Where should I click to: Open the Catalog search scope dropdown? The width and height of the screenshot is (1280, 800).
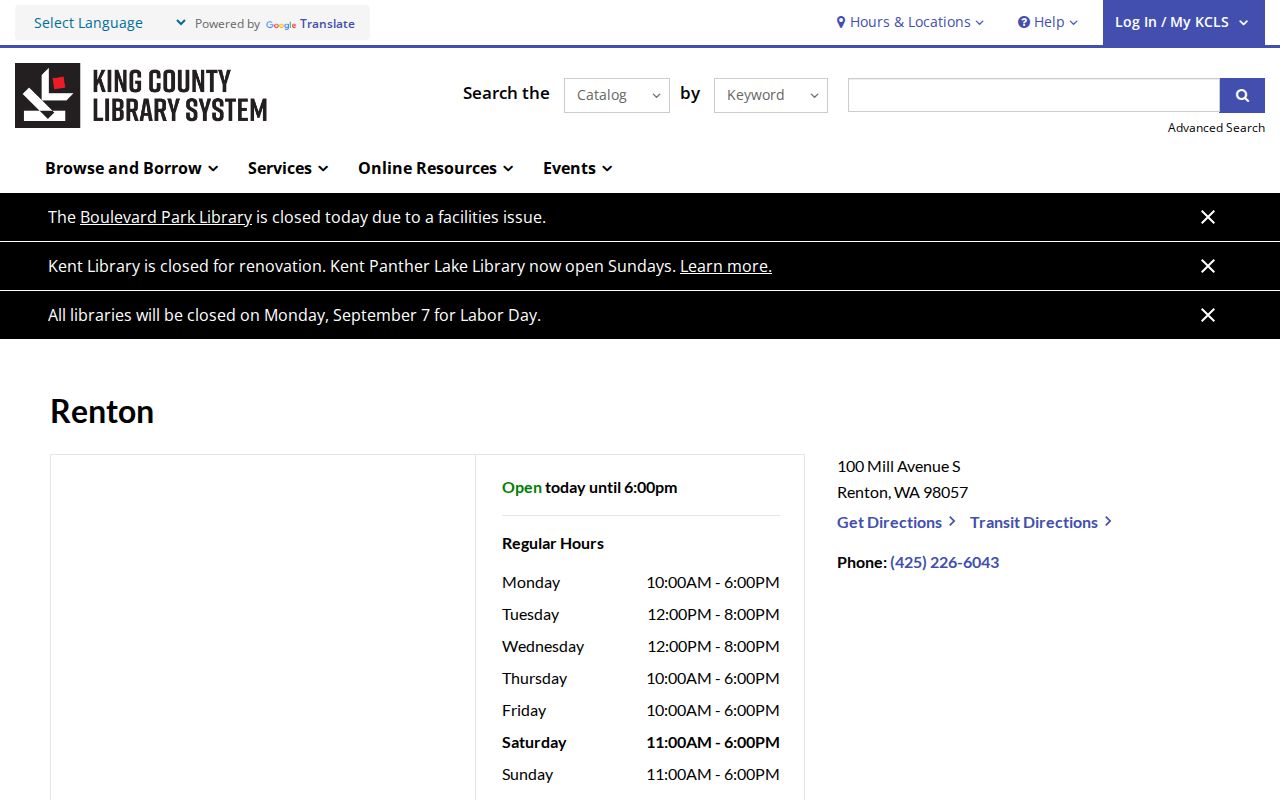(617, 95)
